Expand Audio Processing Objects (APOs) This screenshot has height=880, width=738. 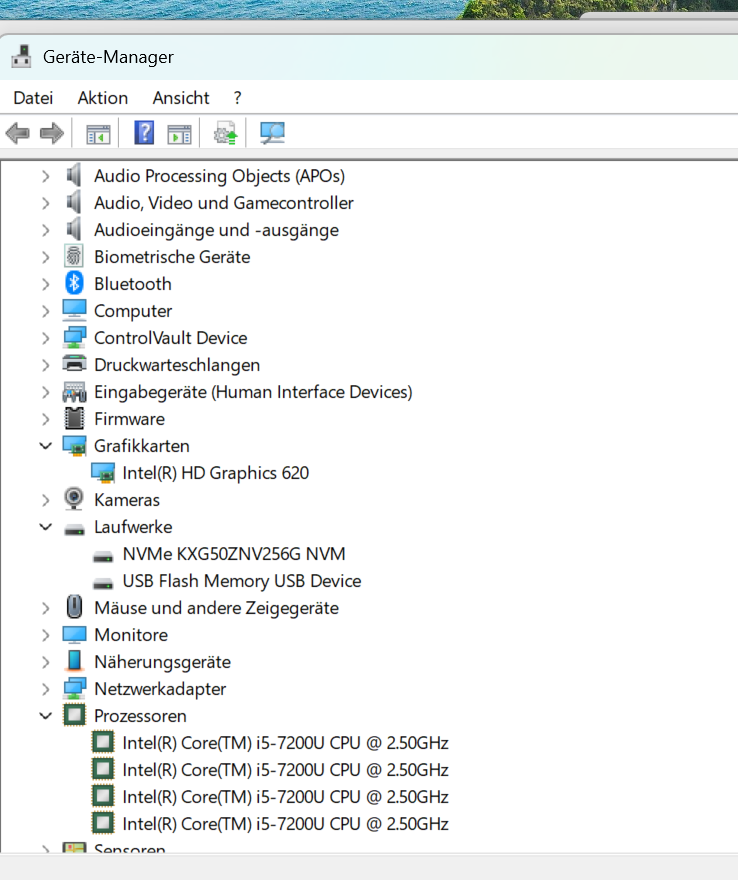tap(45, 176)
